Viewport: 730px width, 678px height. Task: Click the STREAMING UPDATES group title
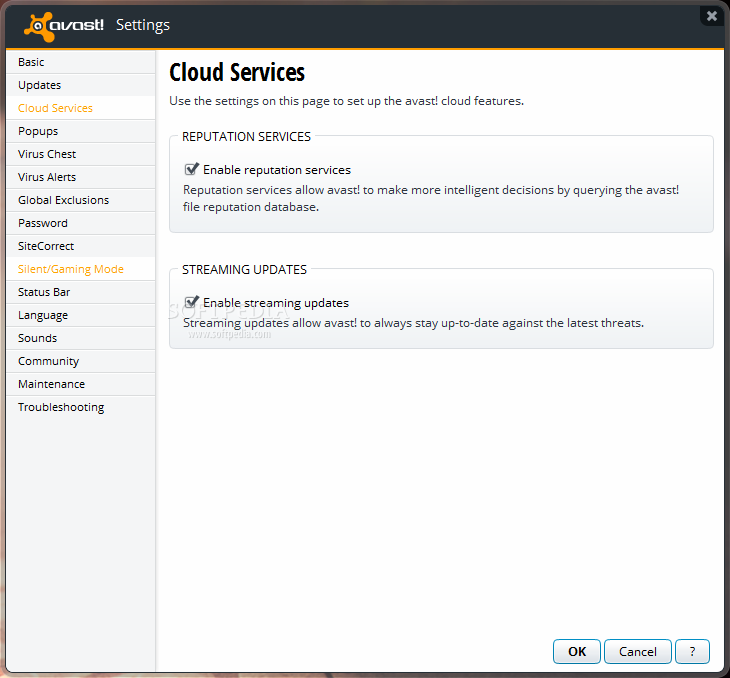click(244, 270)
